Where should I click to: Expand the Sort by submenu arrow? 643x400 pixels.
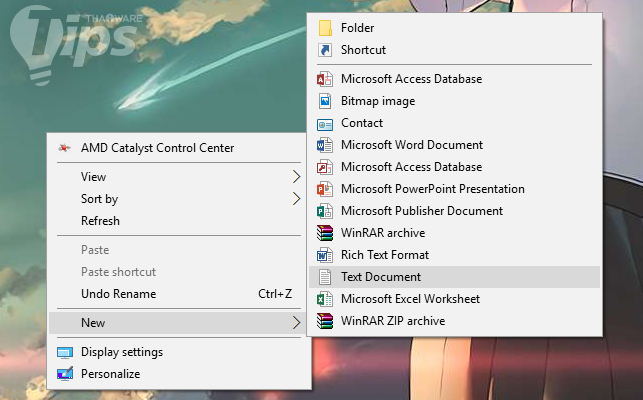coord(296,199)
